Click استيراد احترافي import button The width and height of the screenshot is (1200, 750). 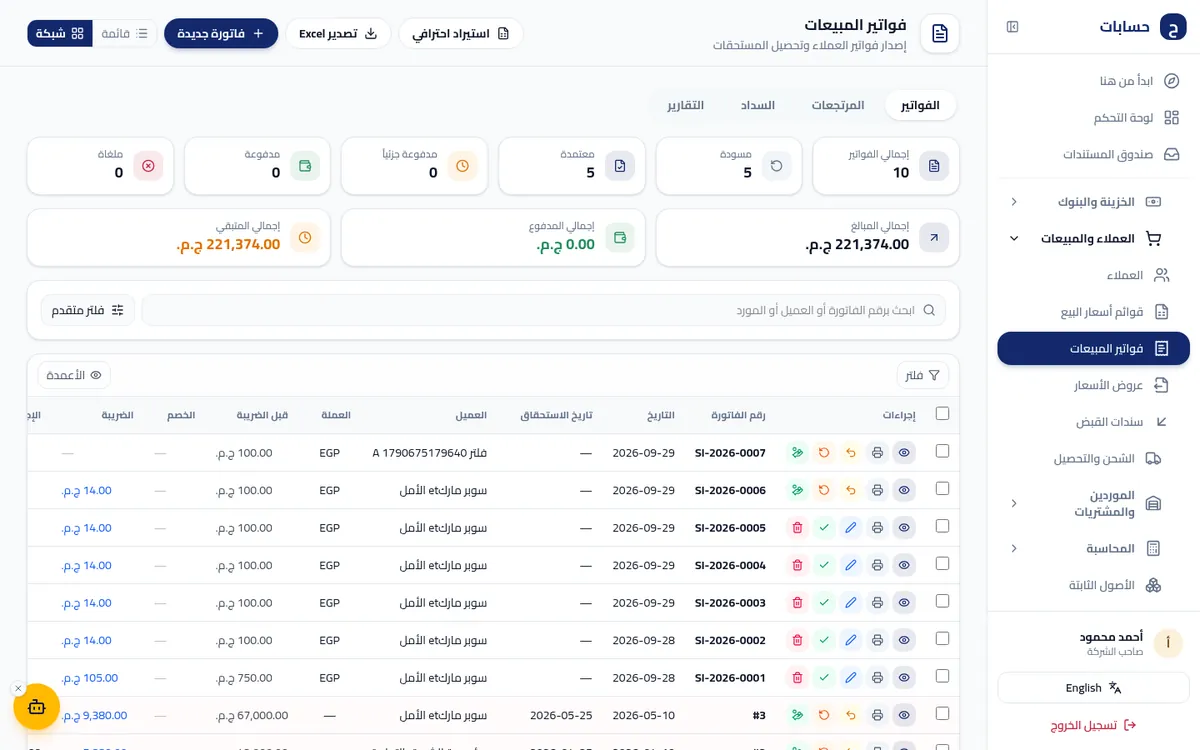461,33
